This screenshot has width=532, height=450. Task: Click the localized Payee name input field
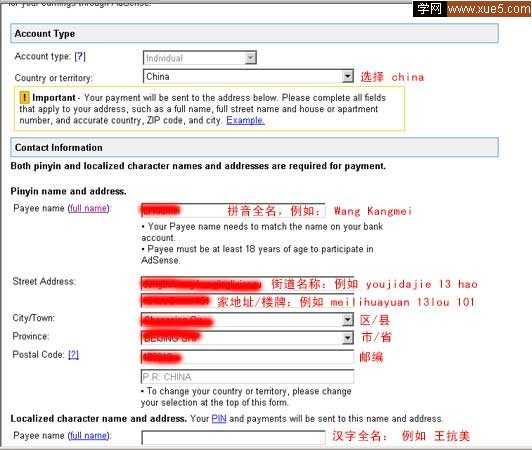233,438
